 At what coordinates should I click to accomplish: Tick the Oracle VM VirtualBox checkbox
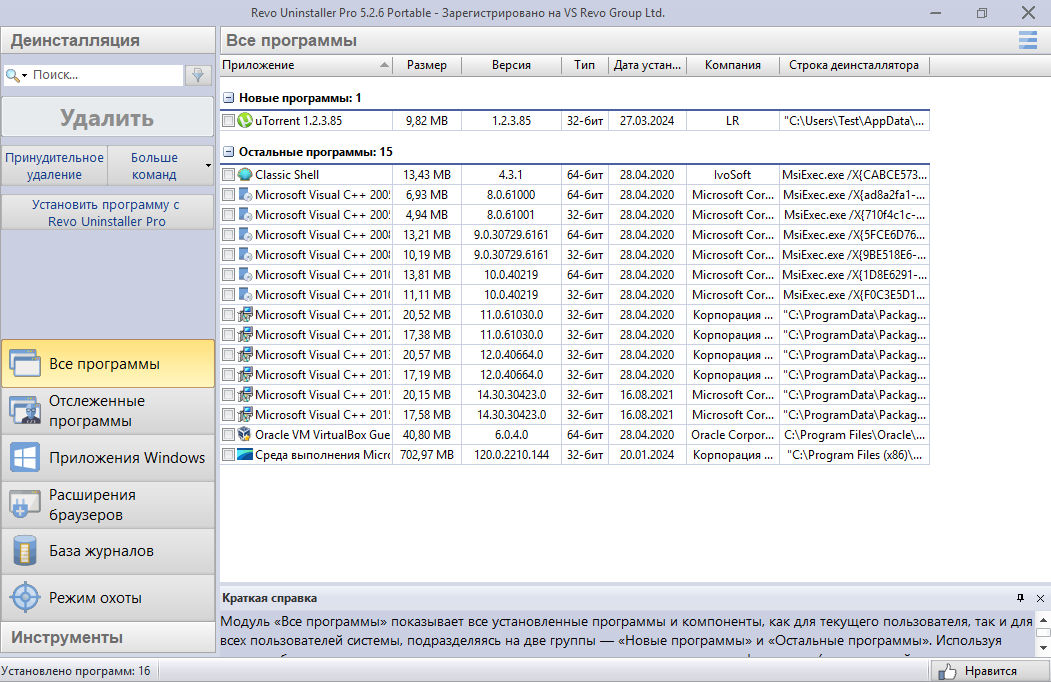pyautogui.click(x=229, y=435)
